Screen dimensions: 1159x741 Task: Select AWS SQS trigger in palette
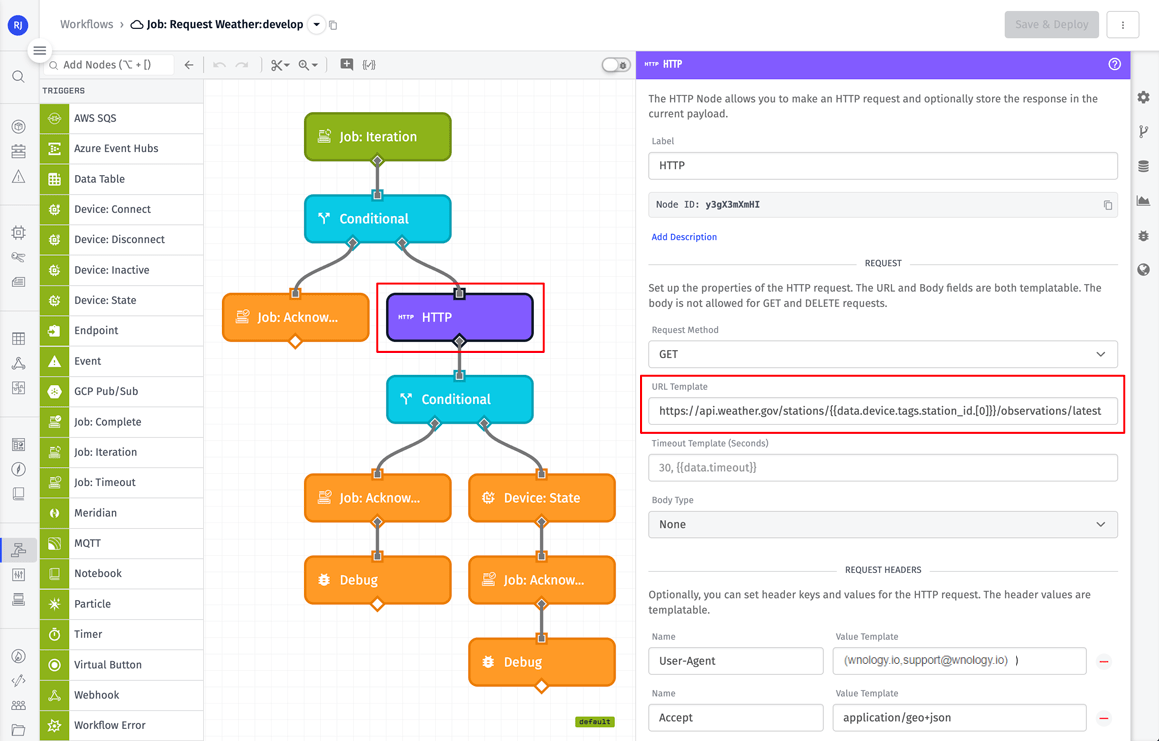tap(121, 118)
